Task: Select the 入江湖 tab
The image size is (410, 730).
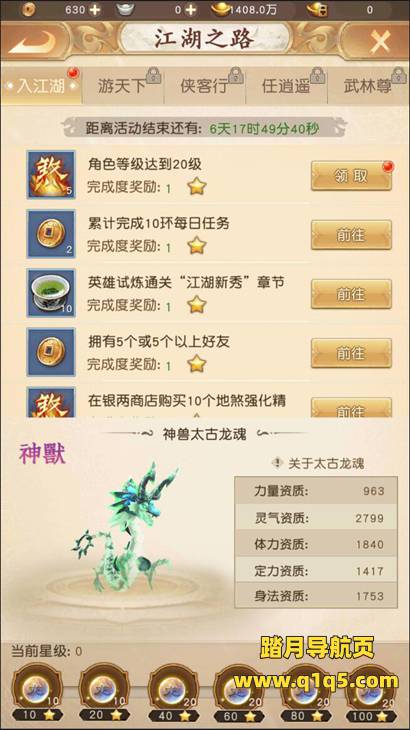Action: click(x=41, y=86)
